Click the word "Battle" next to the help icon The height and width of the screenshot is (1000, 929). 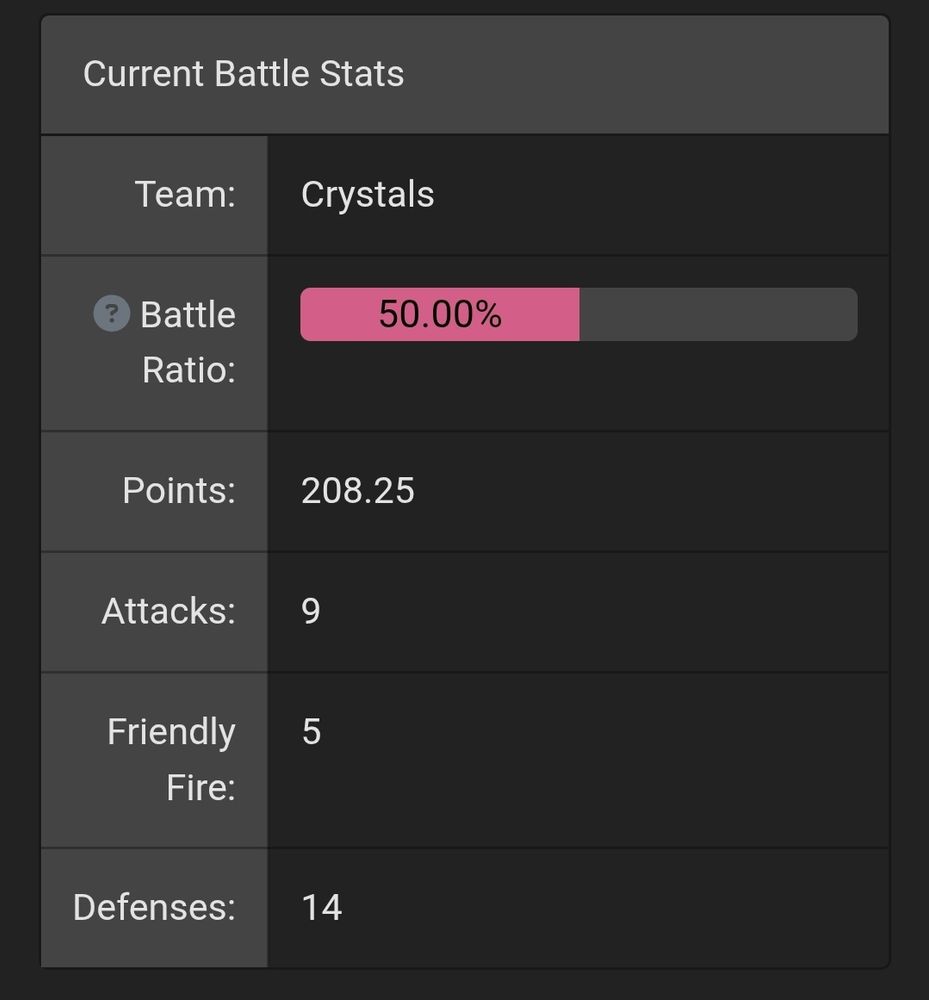(188, 315)
